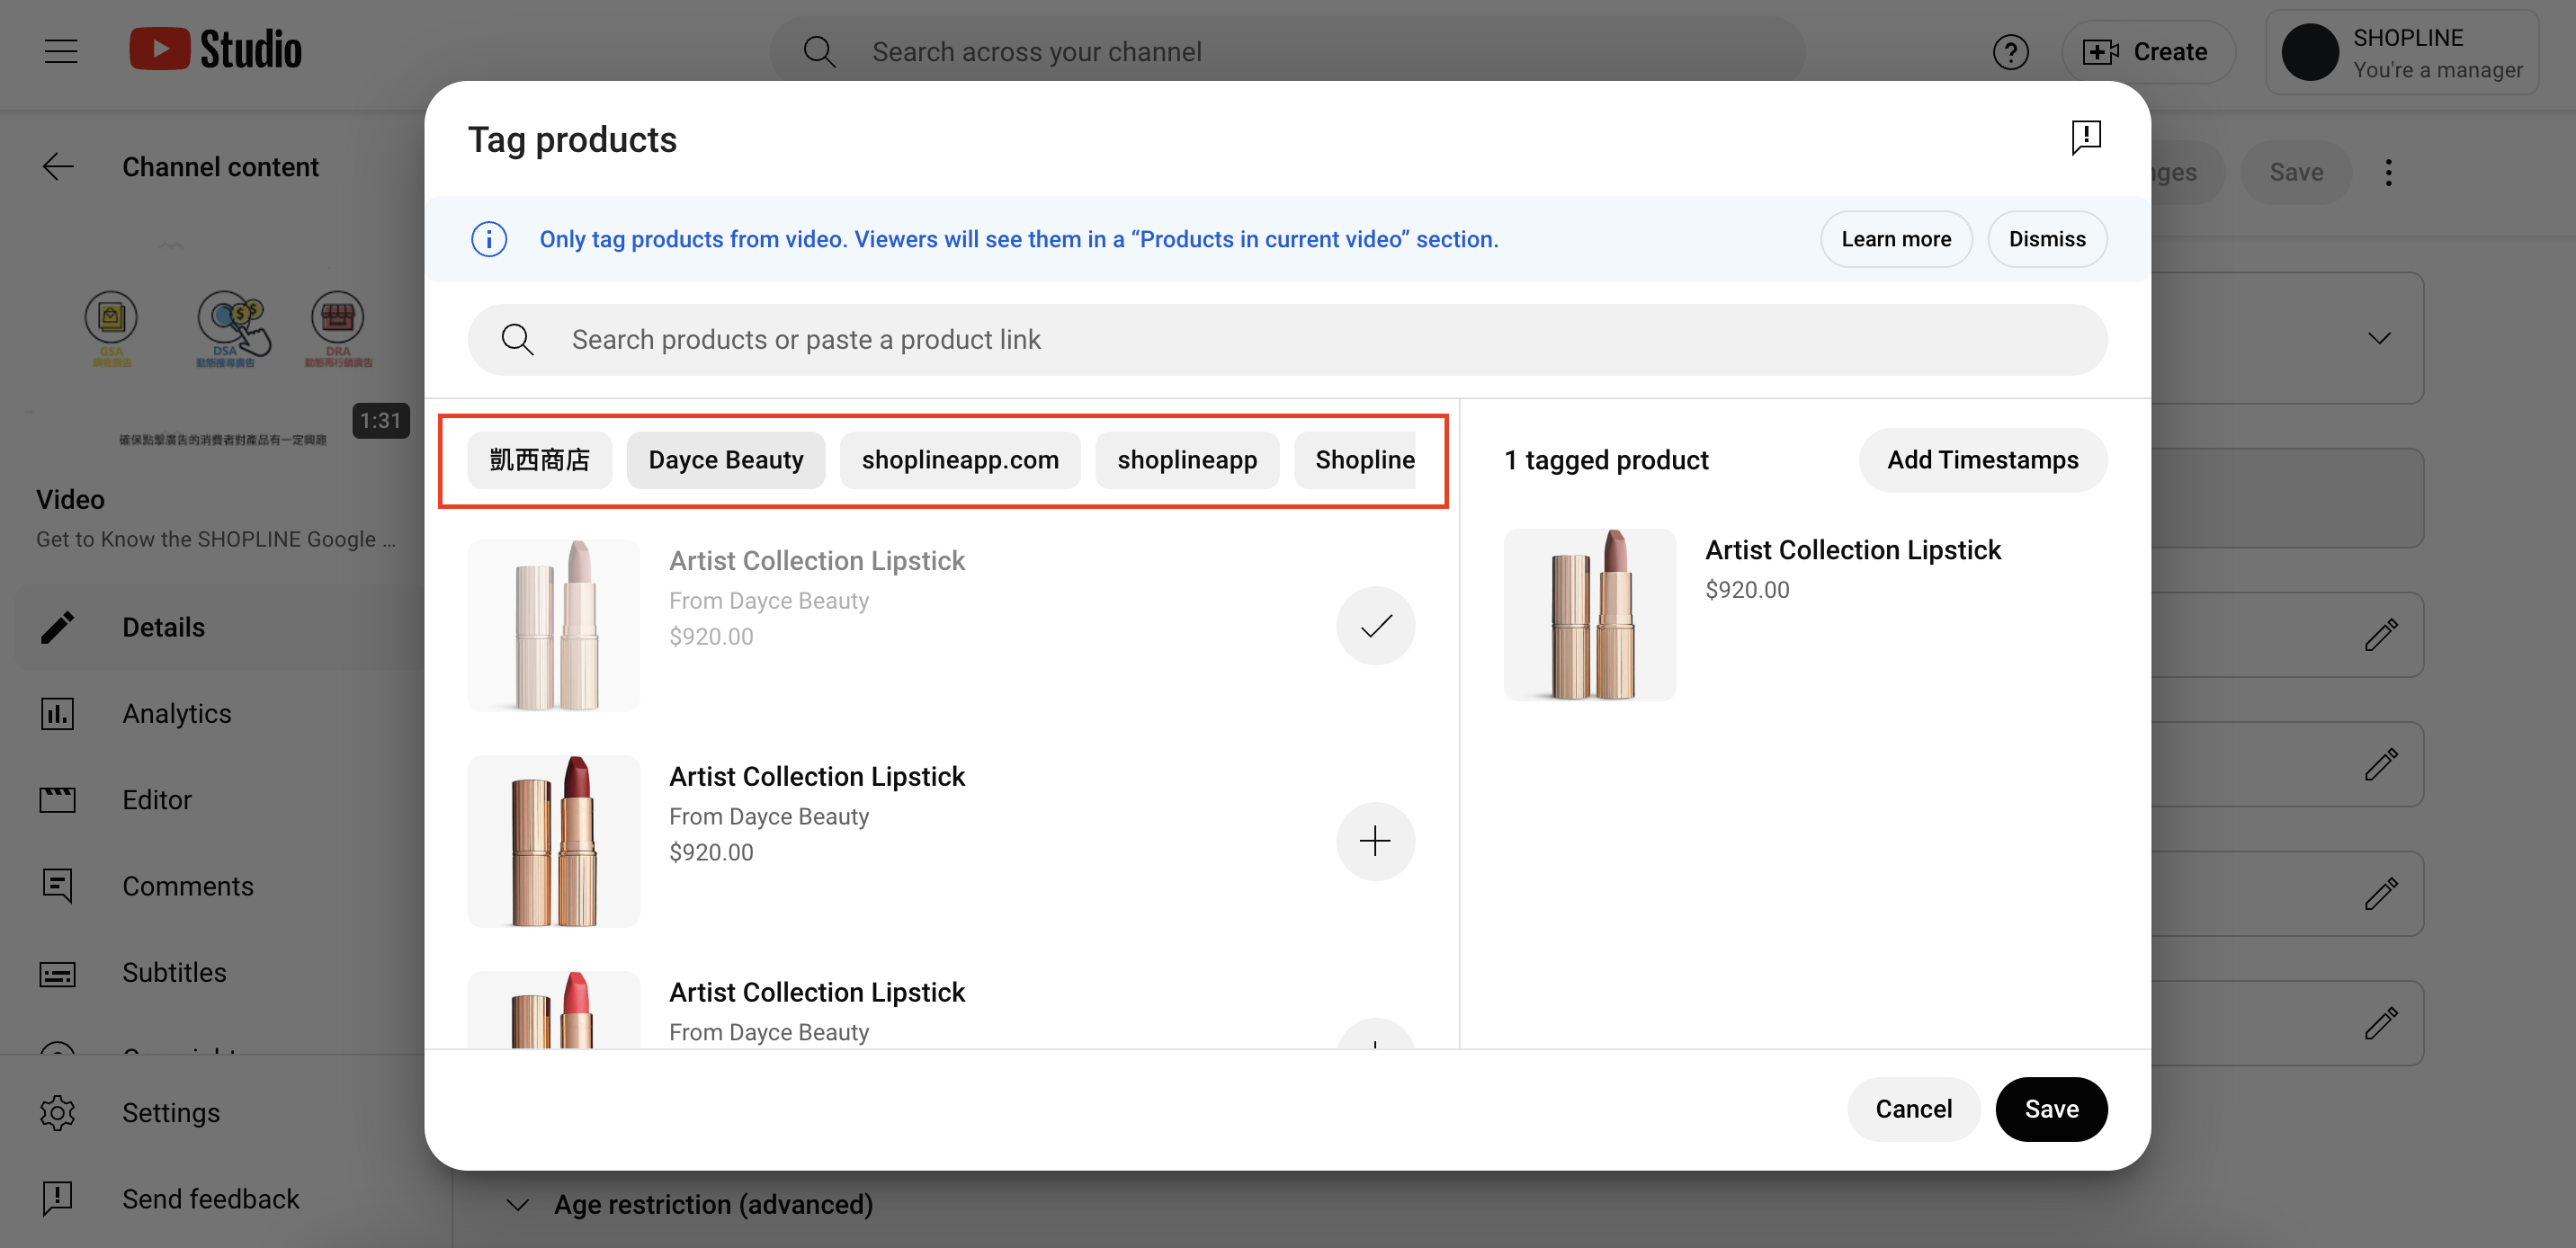
Task: Click the Analytics bar chart icon
Action: [57, 713]
